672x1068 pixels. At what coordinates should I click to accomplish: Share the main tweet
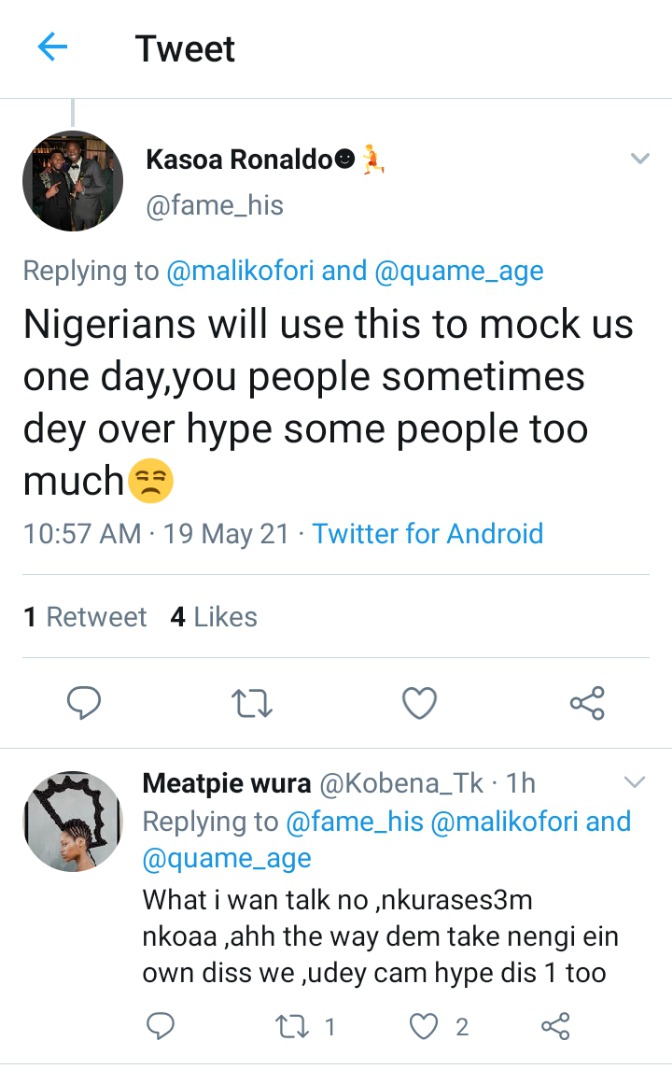point(587,703)
